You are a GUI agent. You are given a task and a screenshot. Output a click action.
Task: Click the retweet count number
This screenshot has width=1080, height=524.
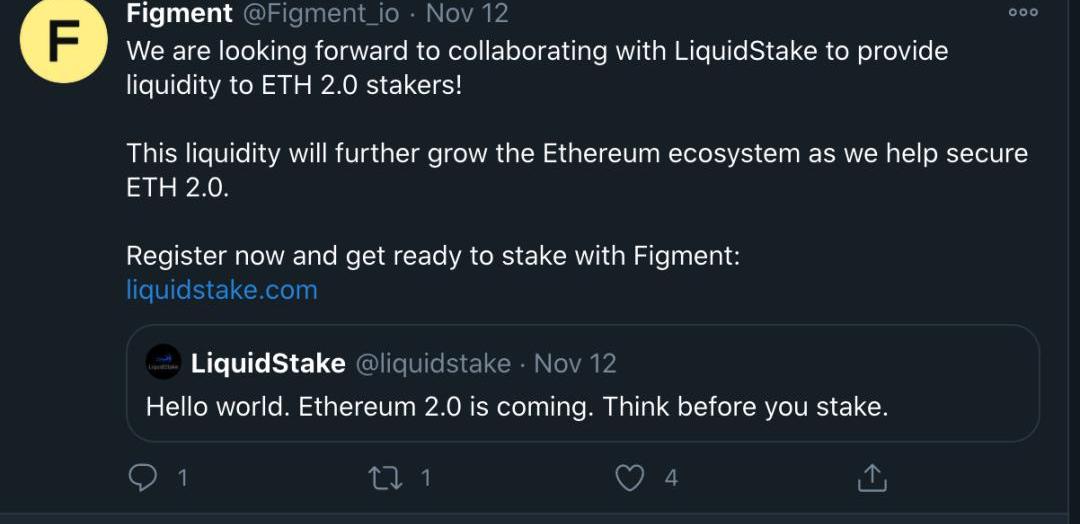point(425,478)
